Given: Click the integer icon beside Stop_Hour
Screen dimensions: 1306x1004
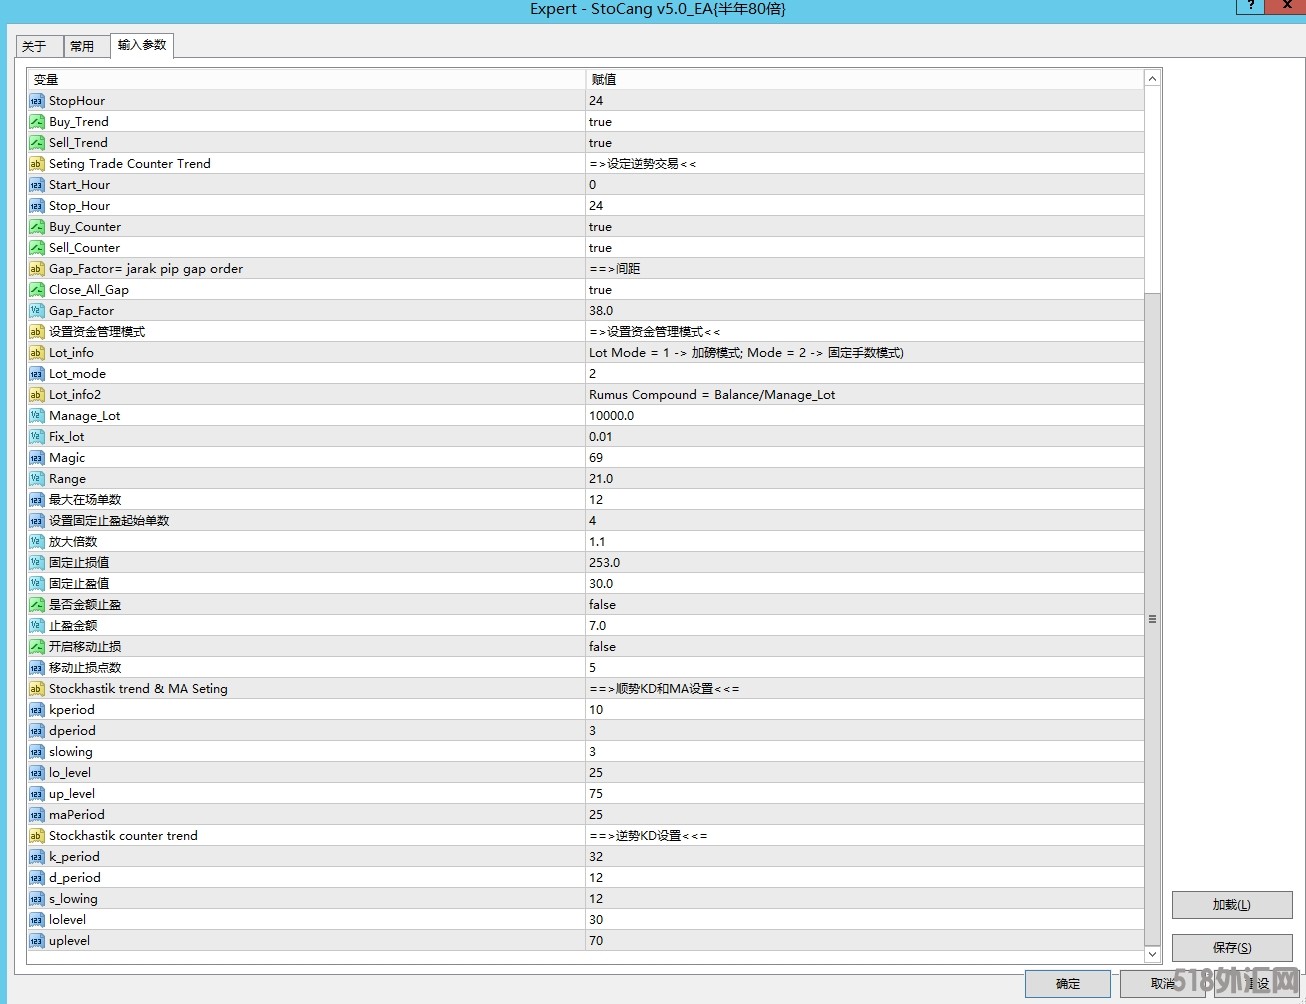Looking at the screenshot, I should pos(37,206).
